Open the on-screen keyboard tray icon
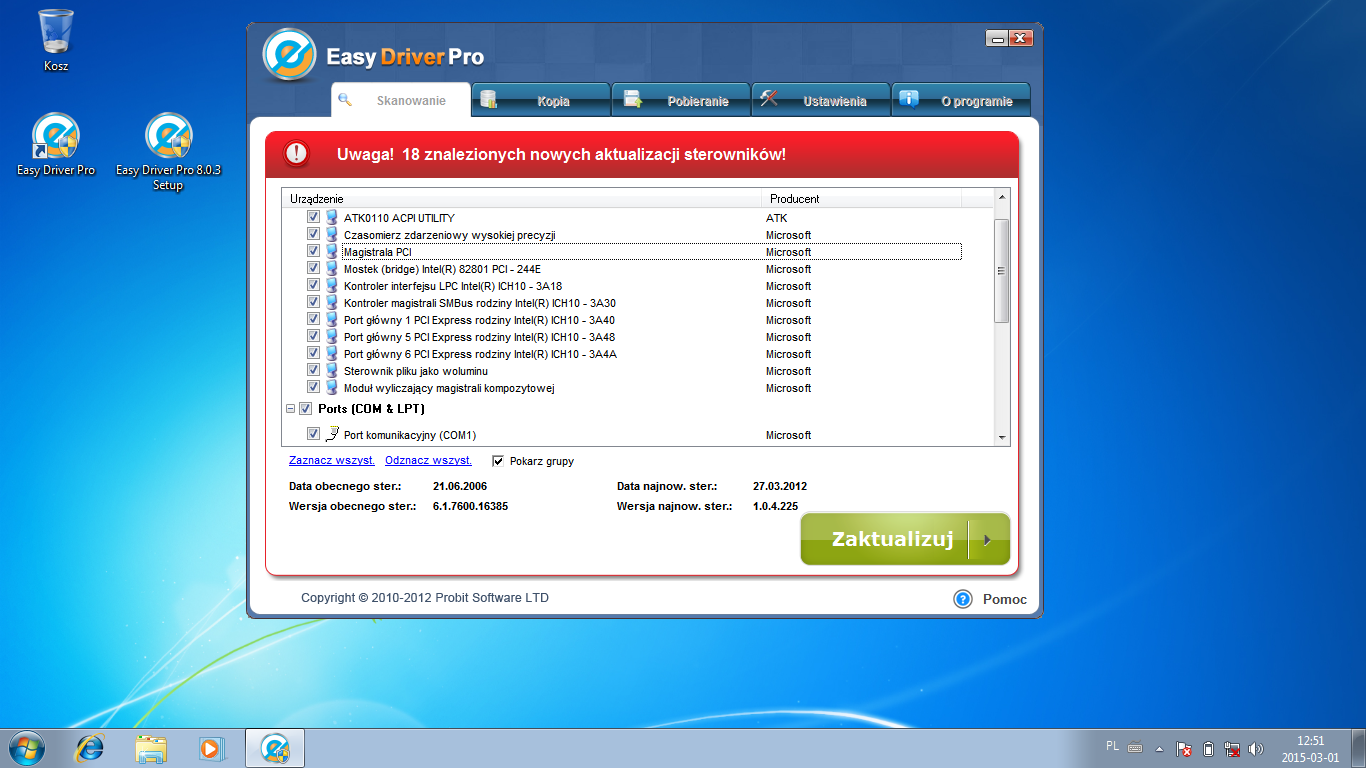Image resolution: width=1366 pixels, height=768 pixels. pos(1136,747)
